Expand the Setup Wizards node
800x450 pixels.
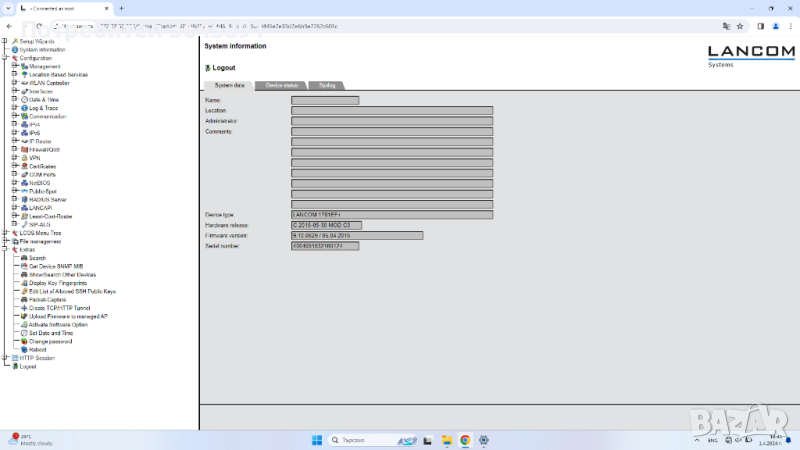(5, 41)
